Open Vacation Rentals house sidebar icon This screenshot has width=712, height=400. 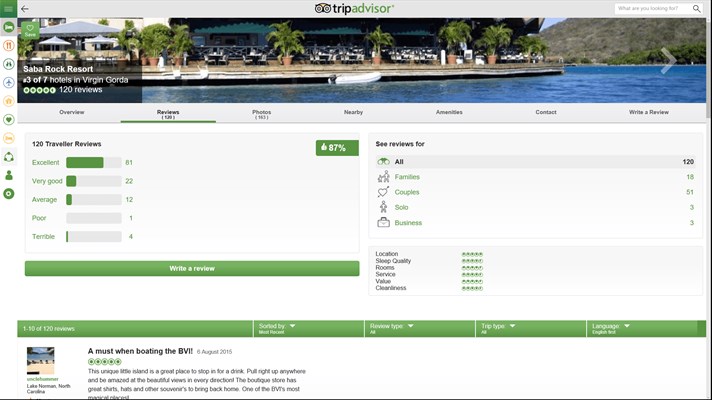[x=8, y=101]
